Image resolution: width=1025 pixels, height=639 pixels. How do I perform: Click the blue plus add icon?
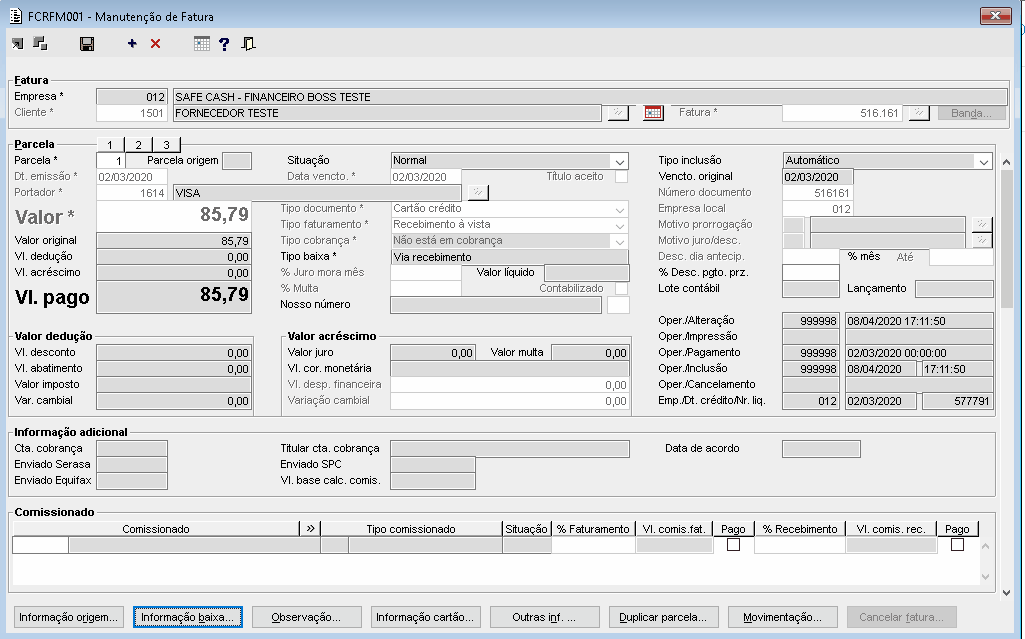click(x=132, y=44)
